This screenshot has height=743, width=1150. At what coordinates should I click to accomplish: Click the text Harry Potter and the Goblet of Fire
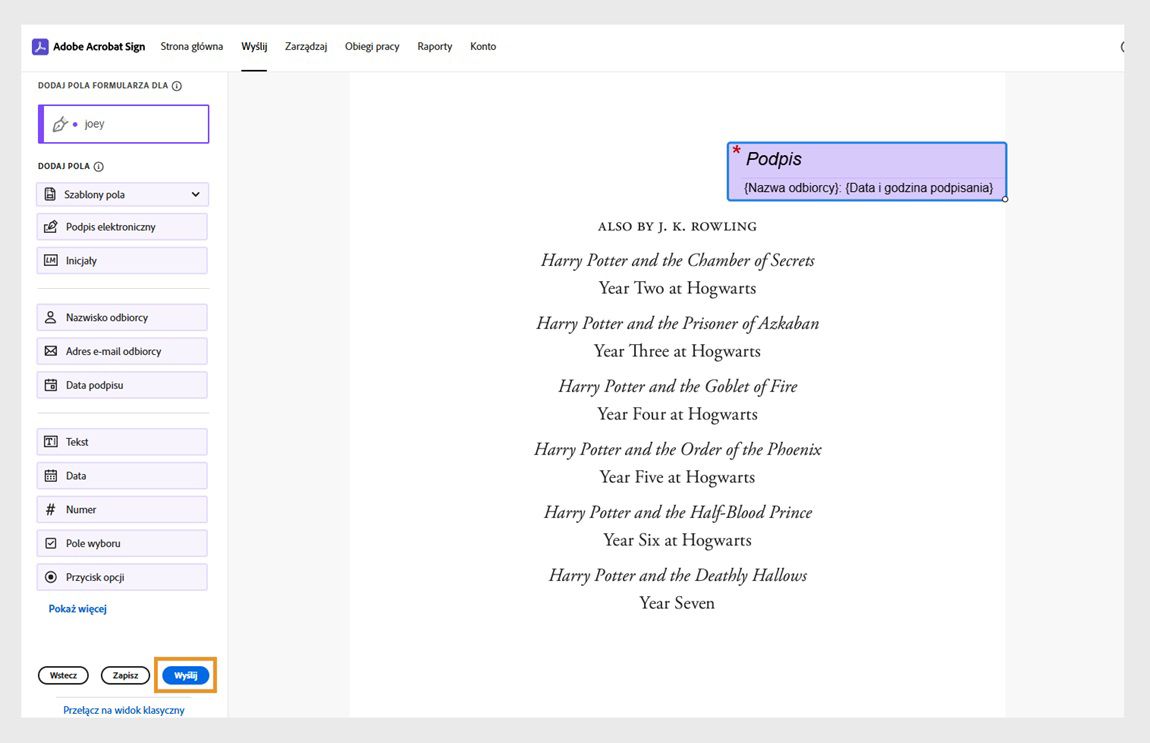(678, 387)
